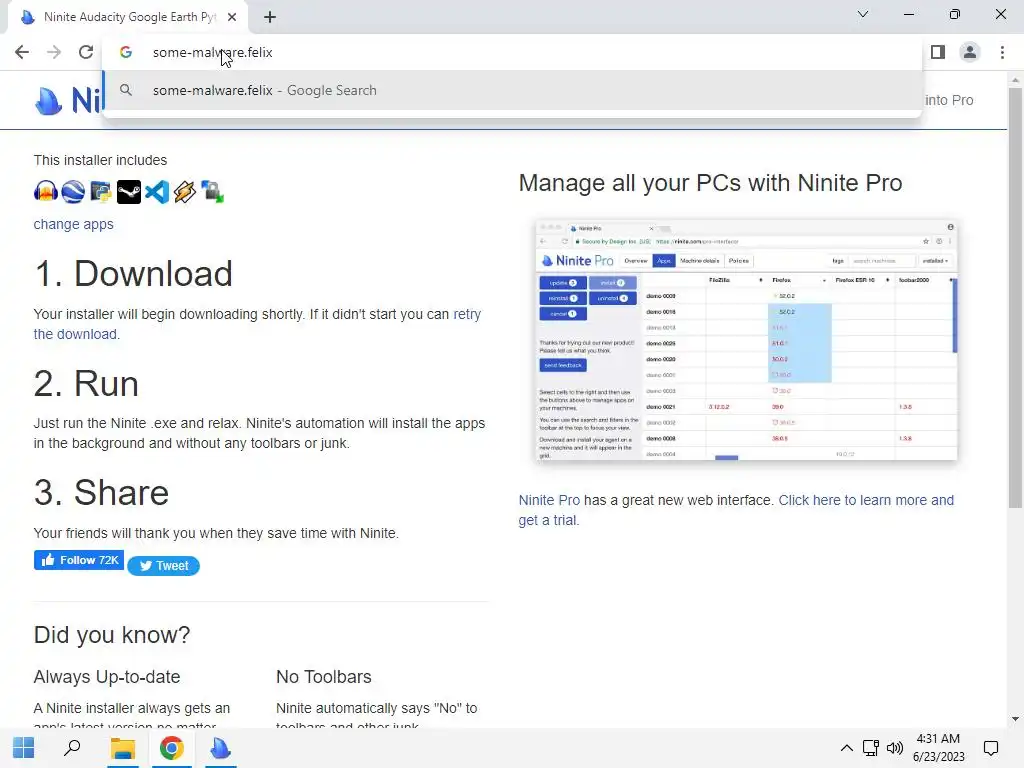Toggle the Chrome side panel
Viewport: 1024px width, 768px height.
point(938,52)
